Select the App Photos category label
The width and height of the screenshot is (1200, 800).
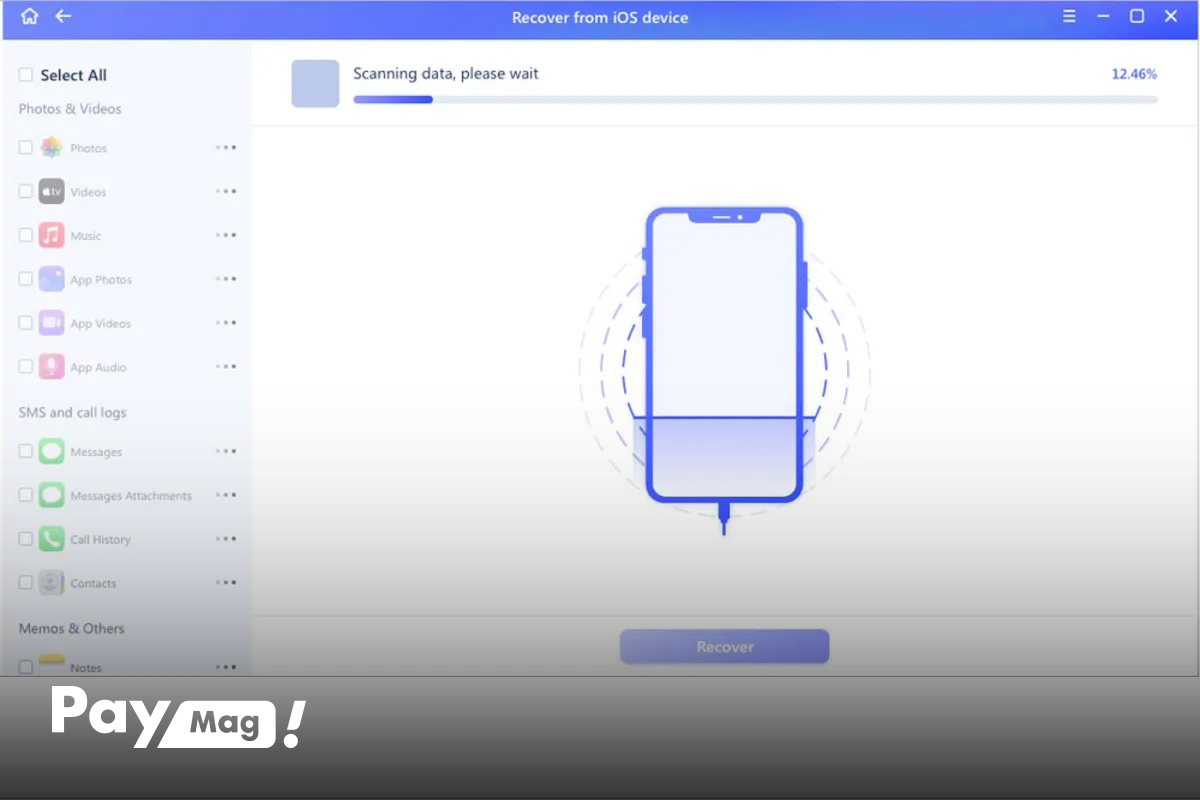(x=101, y=280)
